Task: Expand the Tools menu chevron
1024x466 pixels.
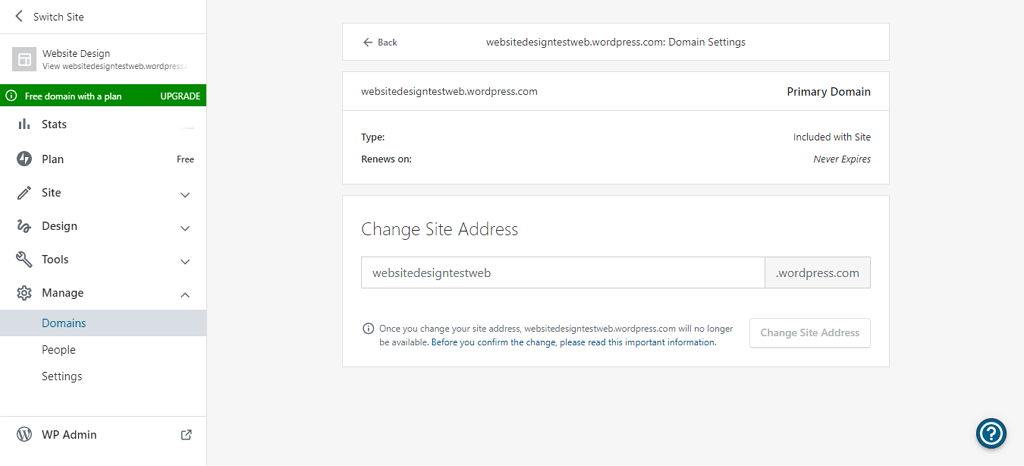Action: [185, 261]
